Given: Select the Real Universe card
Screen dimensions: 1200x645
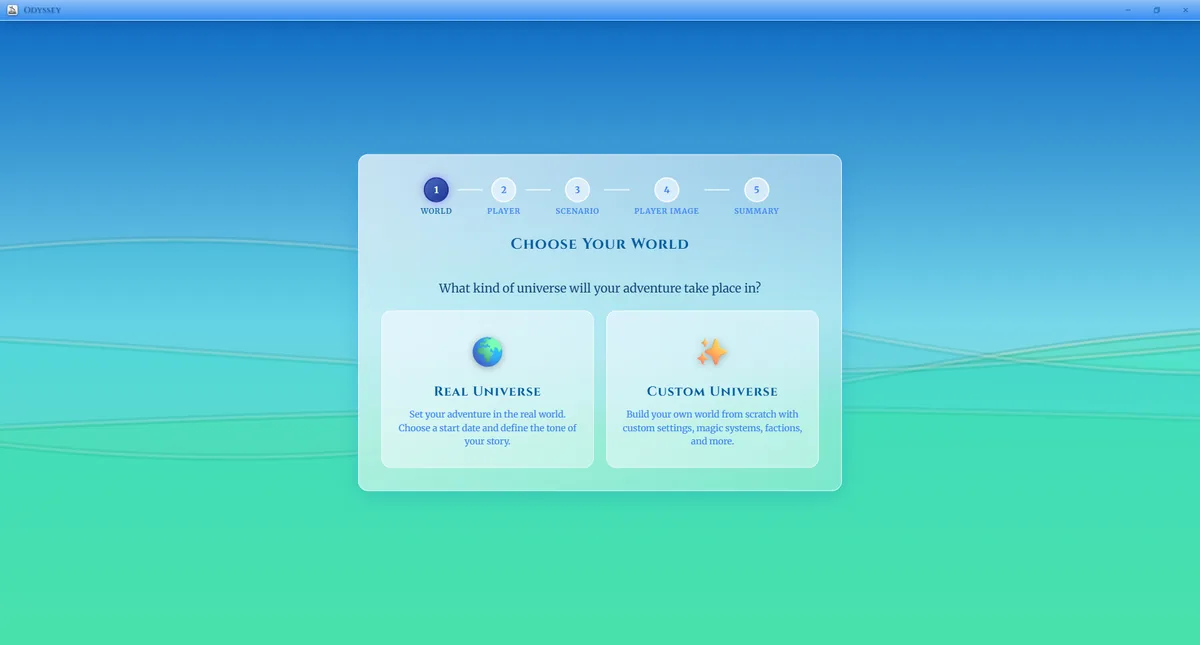Looking at the screenshot, I should (487, 389).
